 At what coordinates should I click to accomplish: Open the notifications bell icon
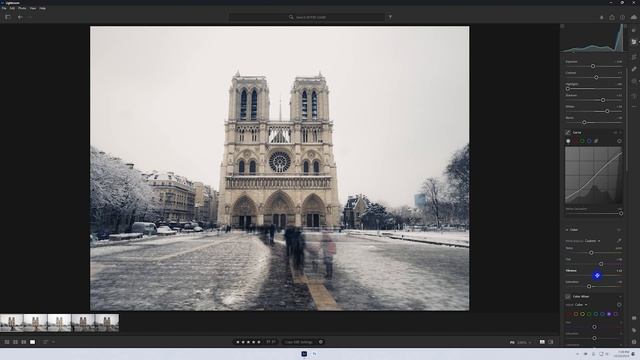click(x=602, y=18)
